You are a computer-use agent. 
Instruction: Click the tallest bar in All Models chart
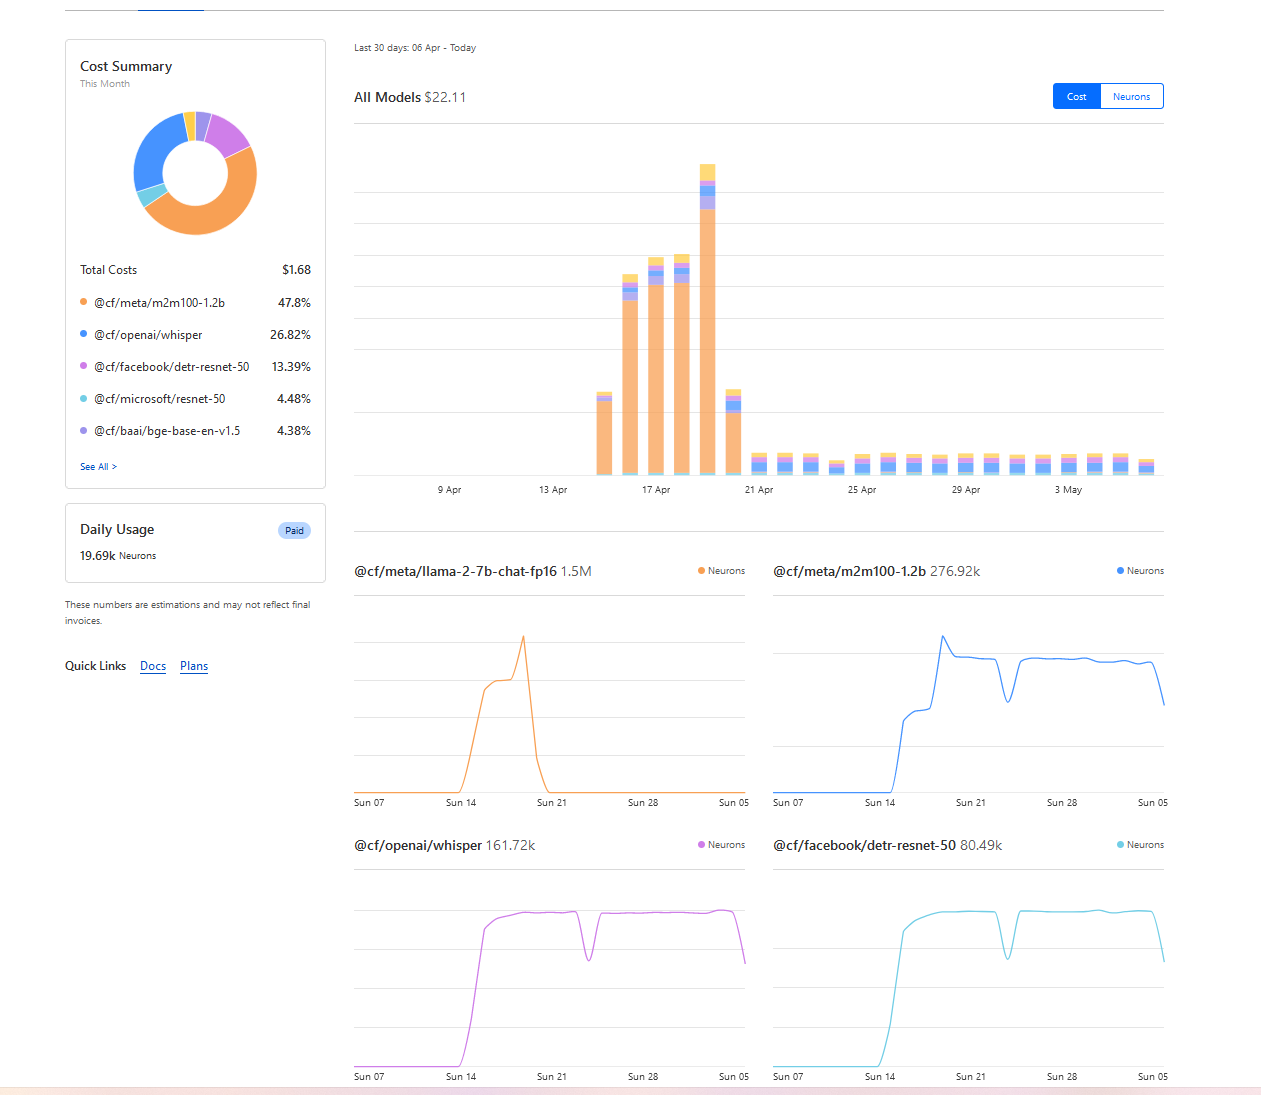pos(708,319)
